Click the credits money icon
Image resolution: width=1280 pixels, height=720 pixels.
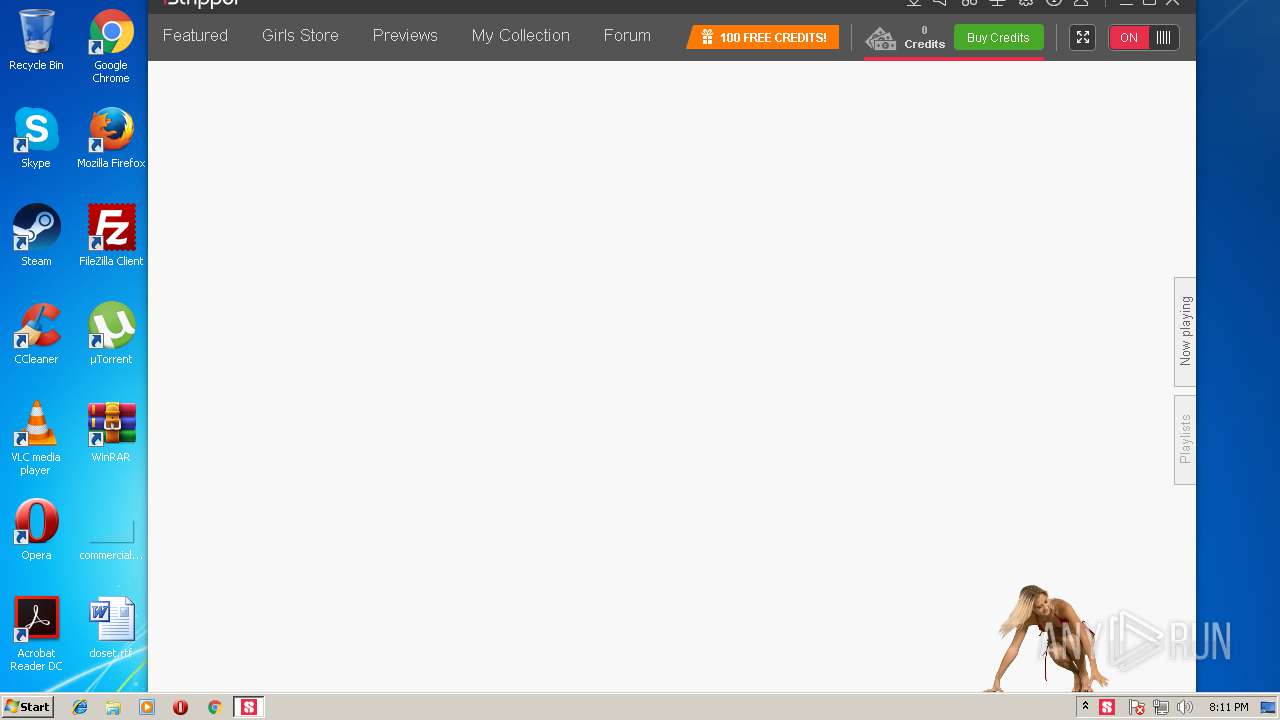click(881, 39)
